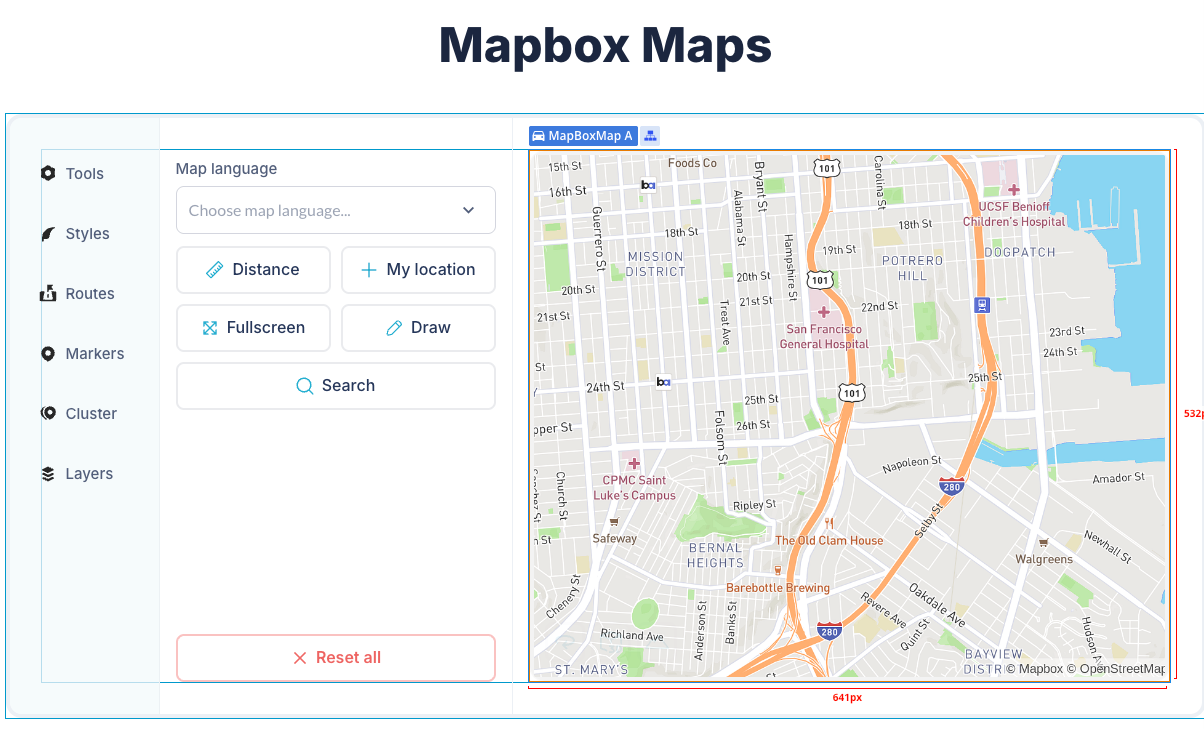
Task: Click the Cluster sidebar icon
Action: (x=48, y=413)
